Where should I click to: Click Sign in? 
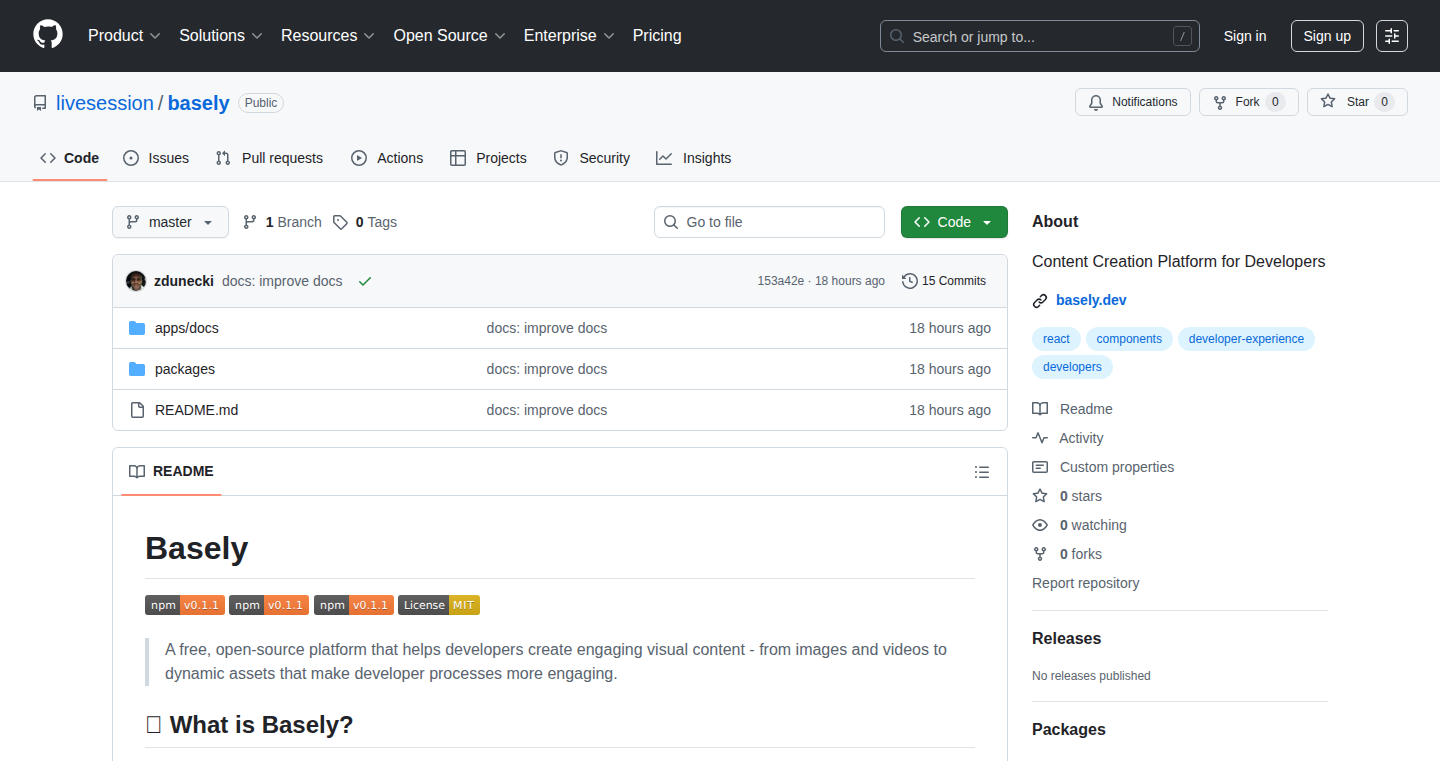1245,36
